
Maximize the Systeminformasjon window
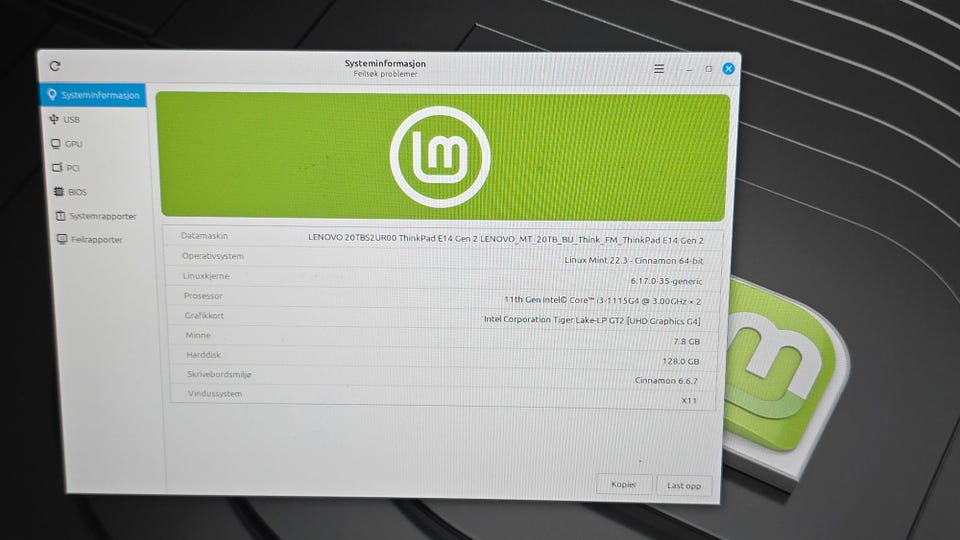click(708, 69)
